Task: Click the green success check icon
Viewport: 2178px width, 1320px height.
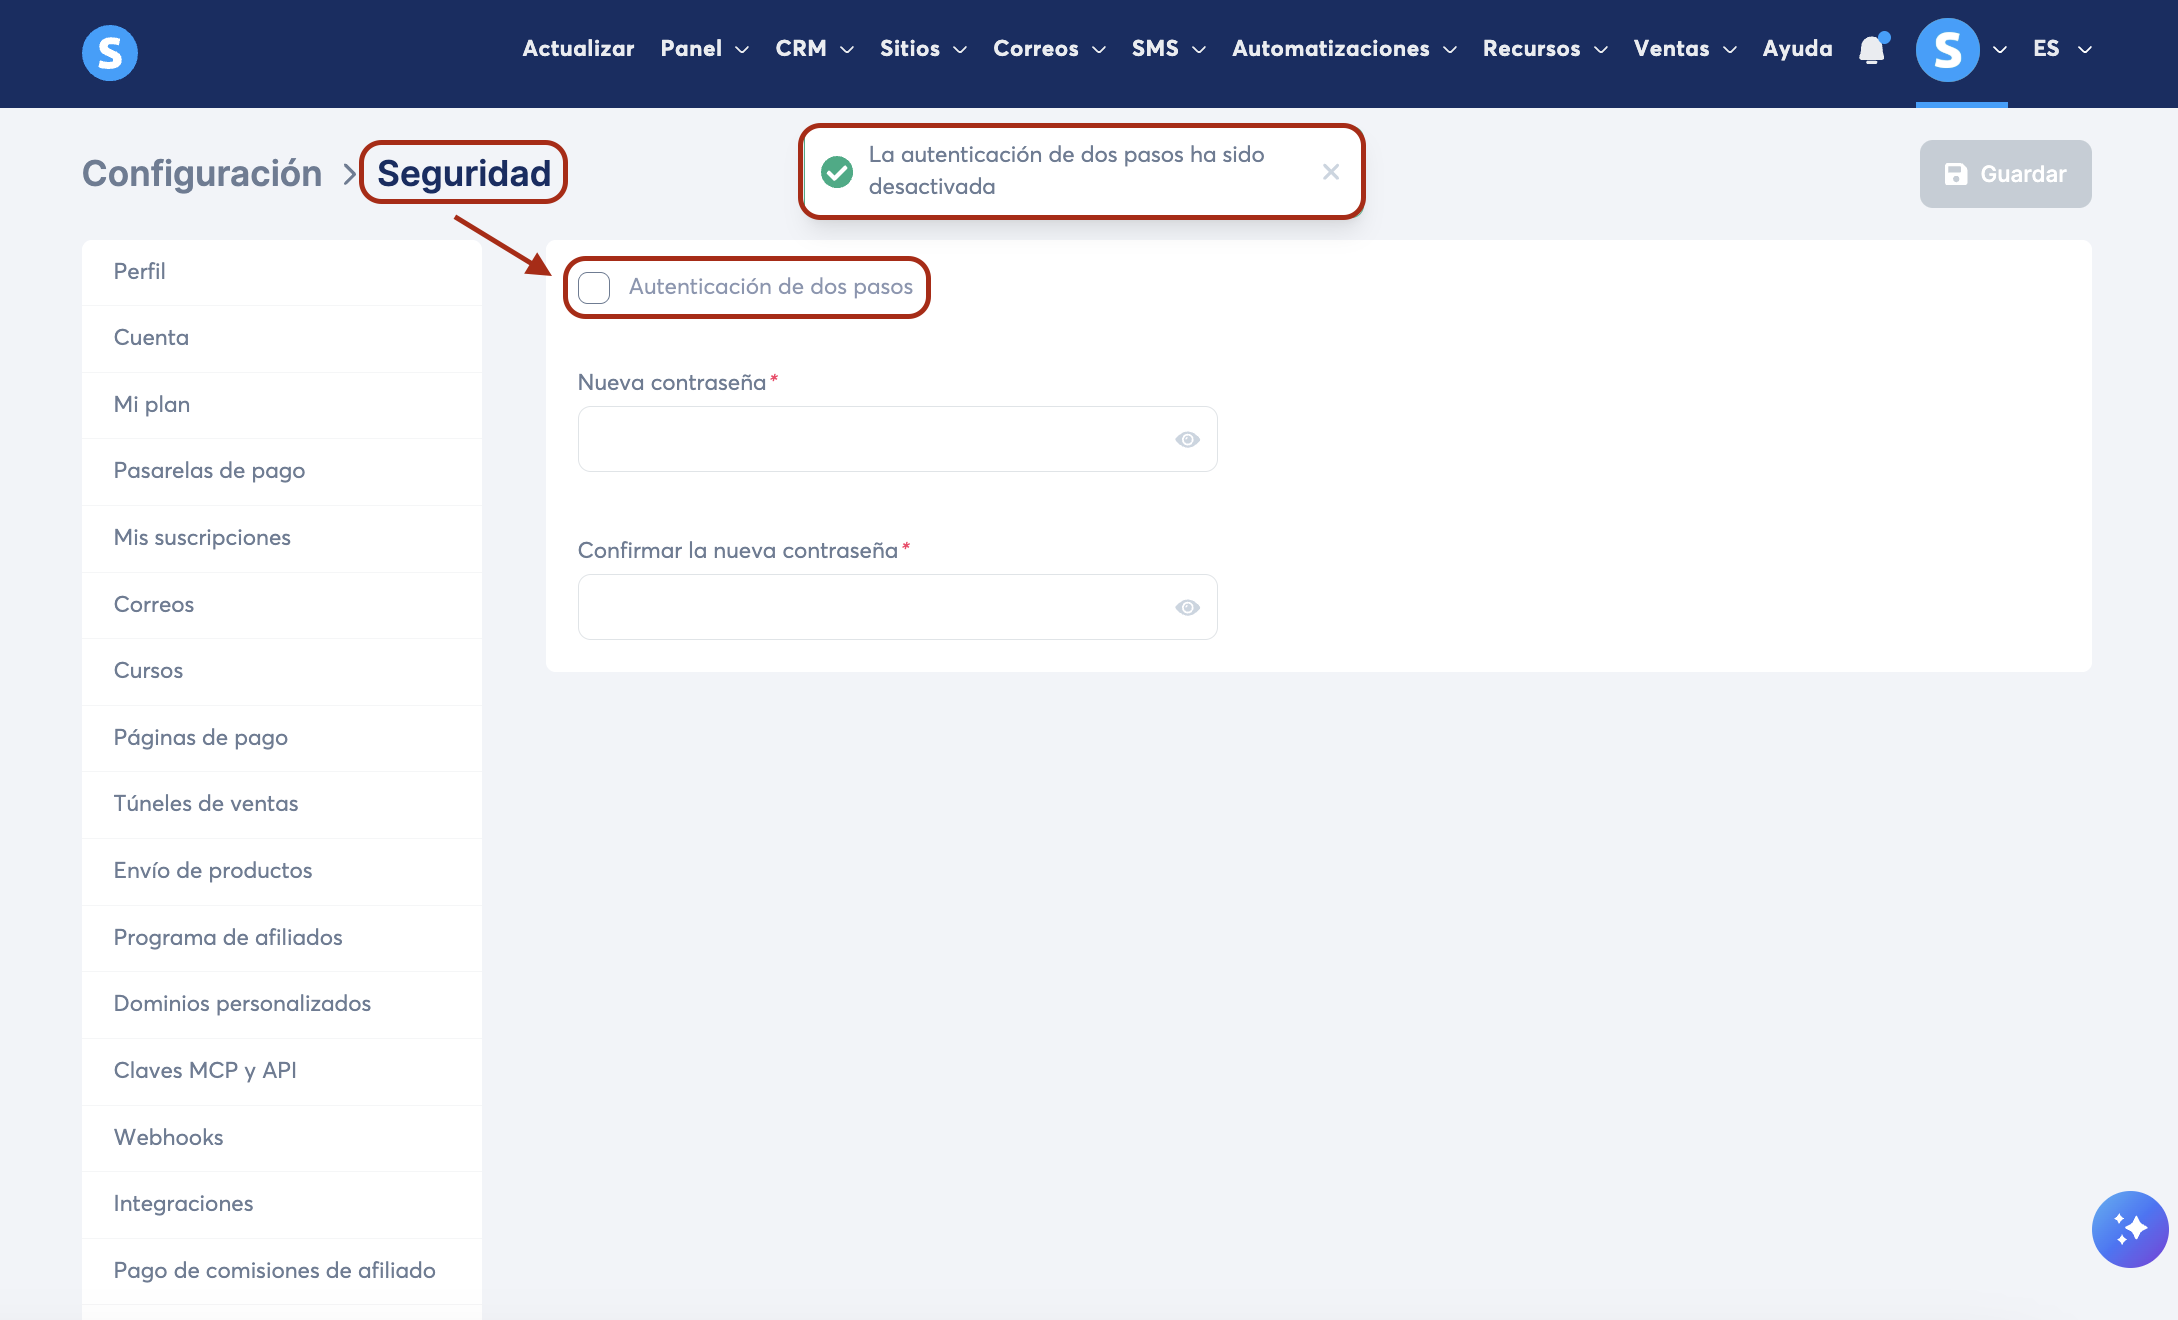Action: [837, 172]
